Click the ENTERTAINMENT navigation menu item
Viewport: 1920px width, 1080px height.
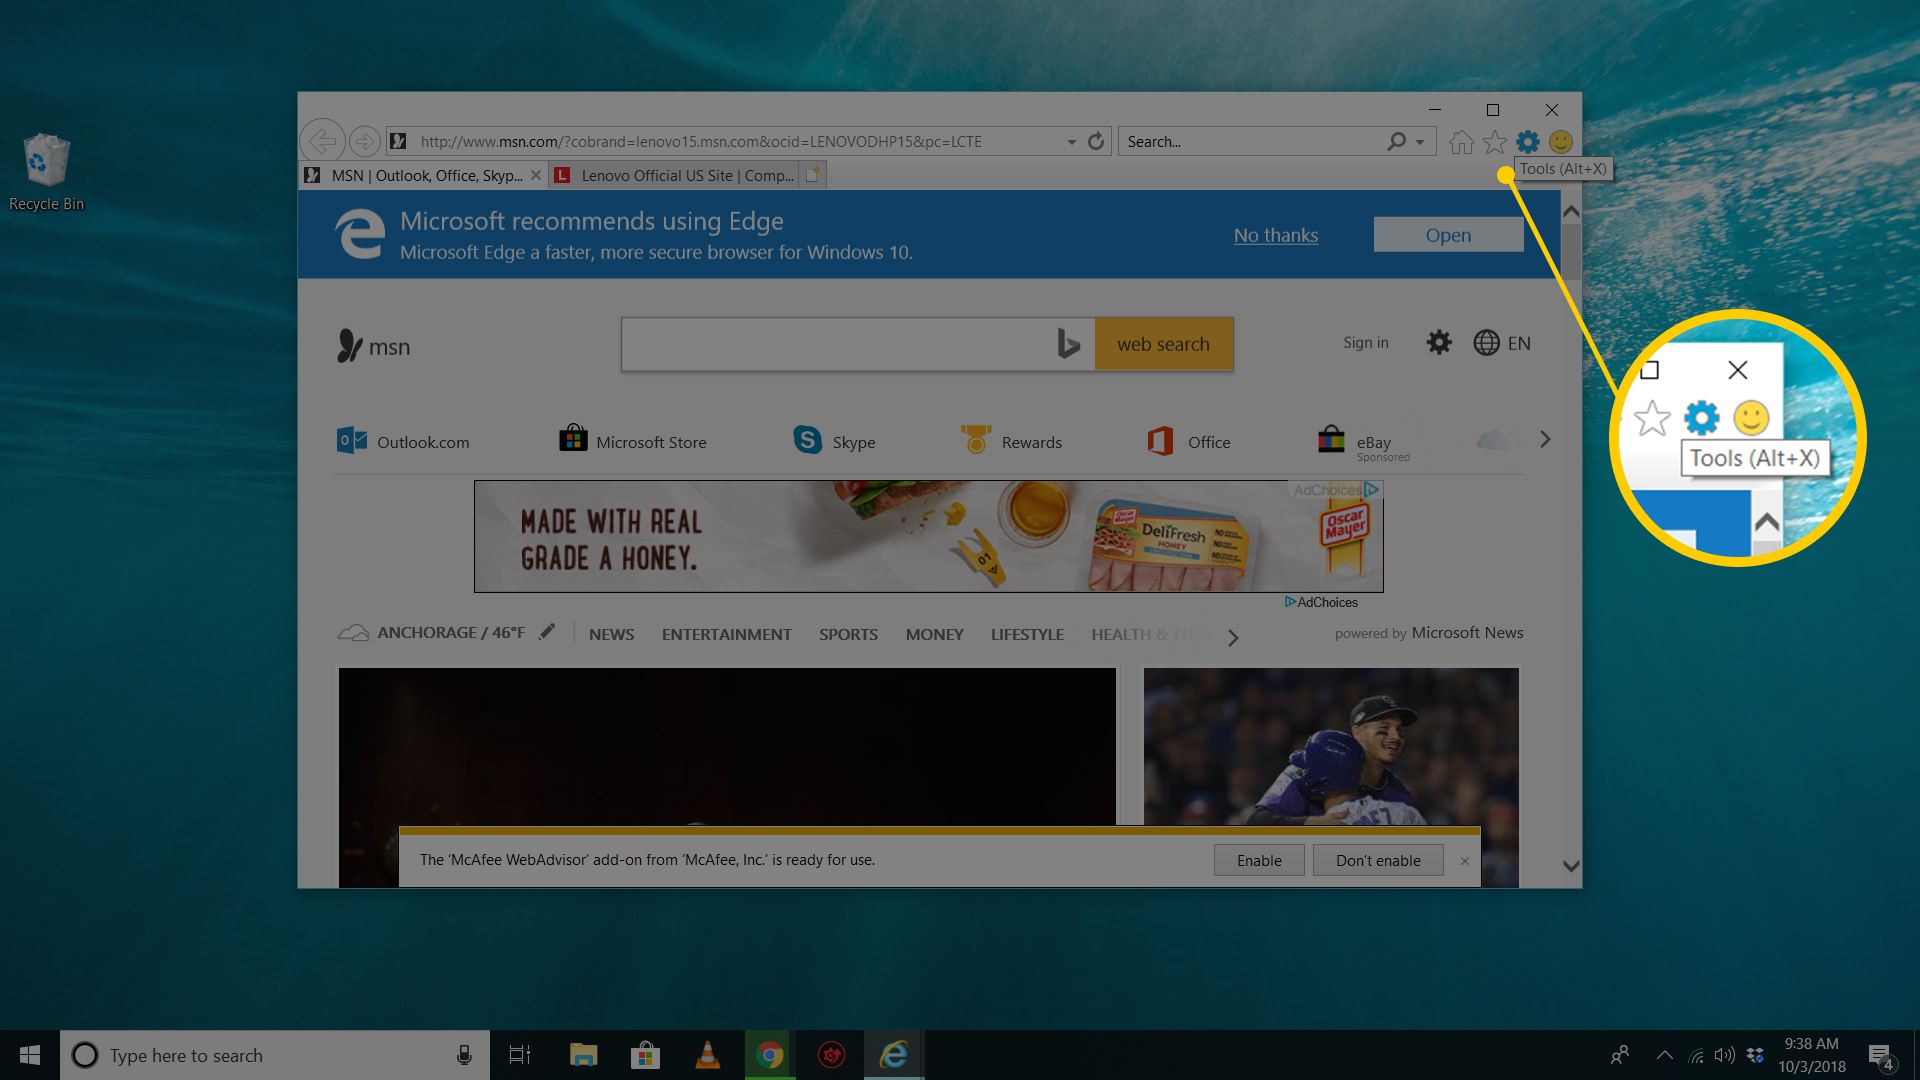[x=727, y=634]
